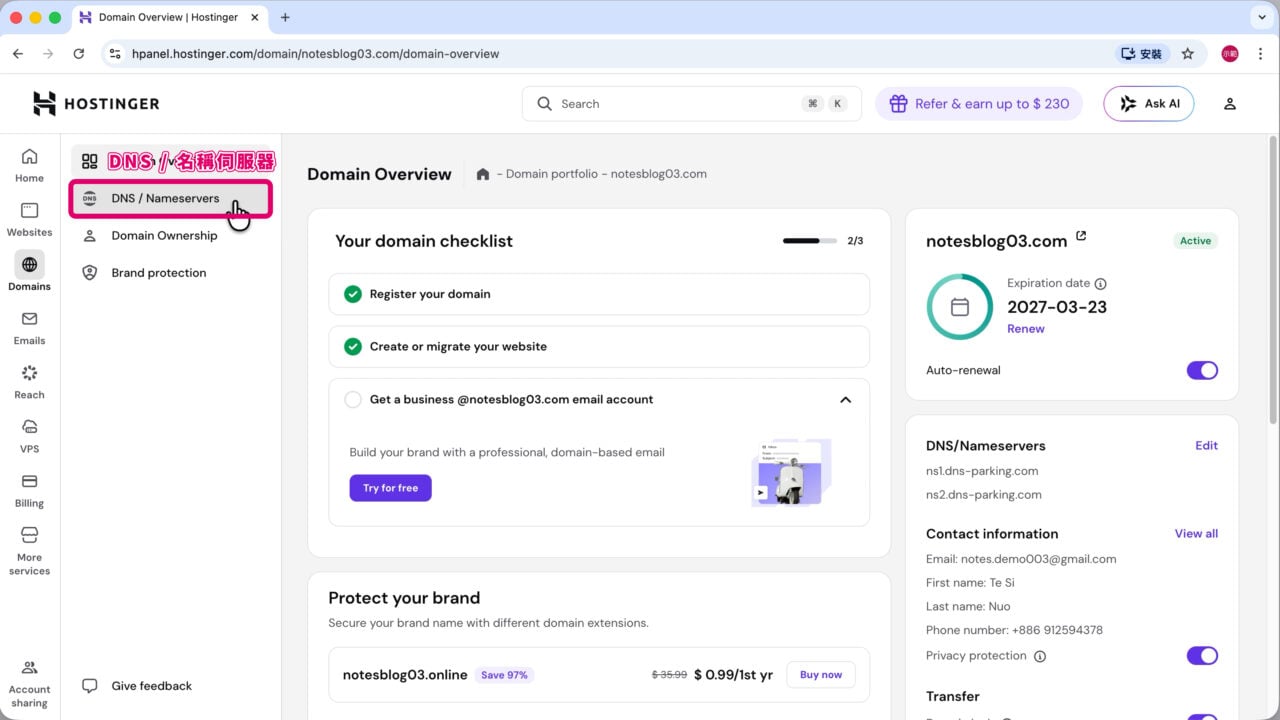Click Refer & earn up to $230

[979, 104]
